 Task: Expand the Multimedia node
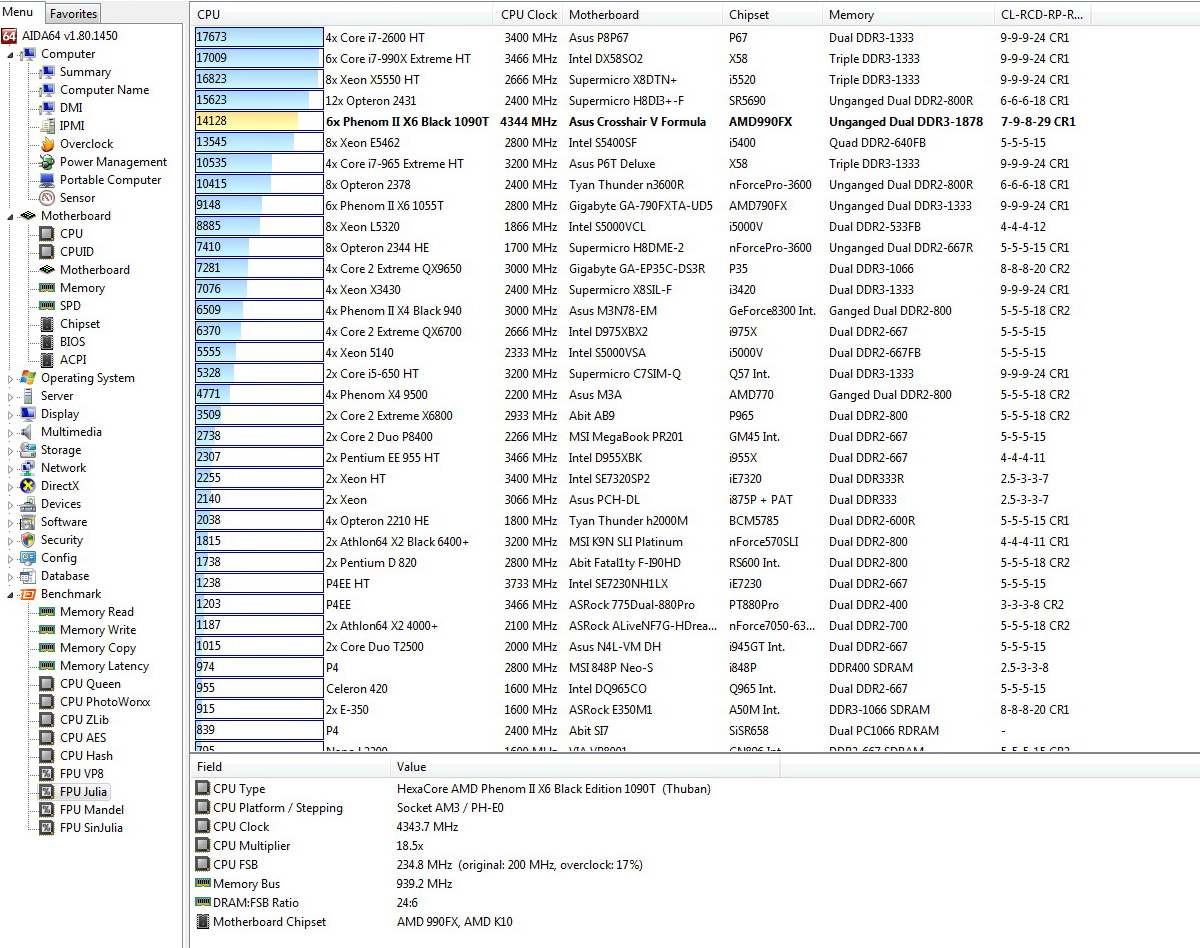click(x=12, y=432)
